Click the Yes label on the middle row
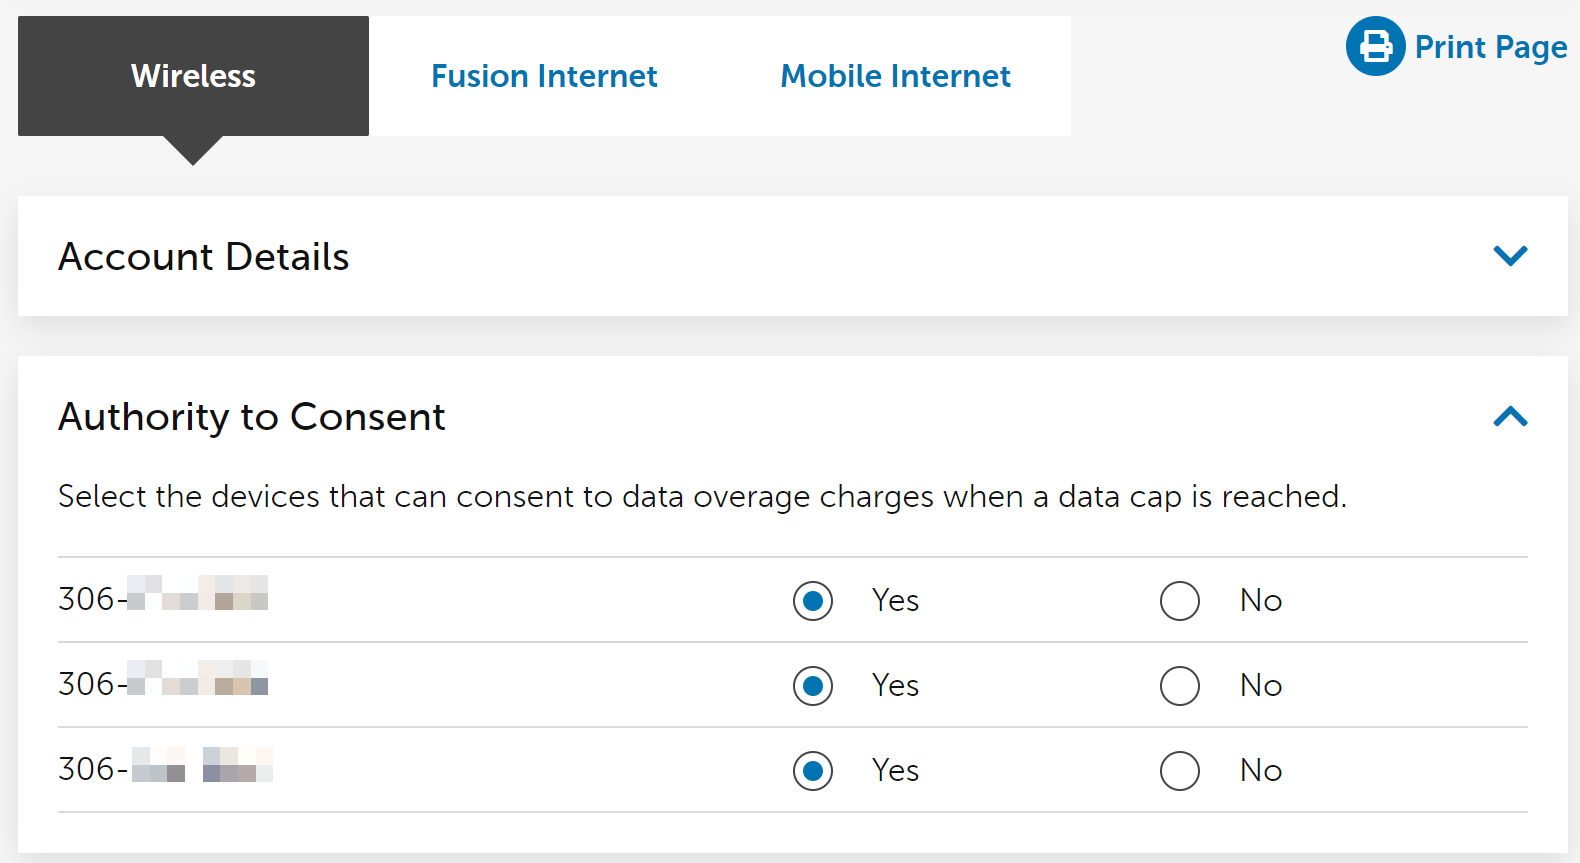The image size is (1580, 863). click(894, 686)
